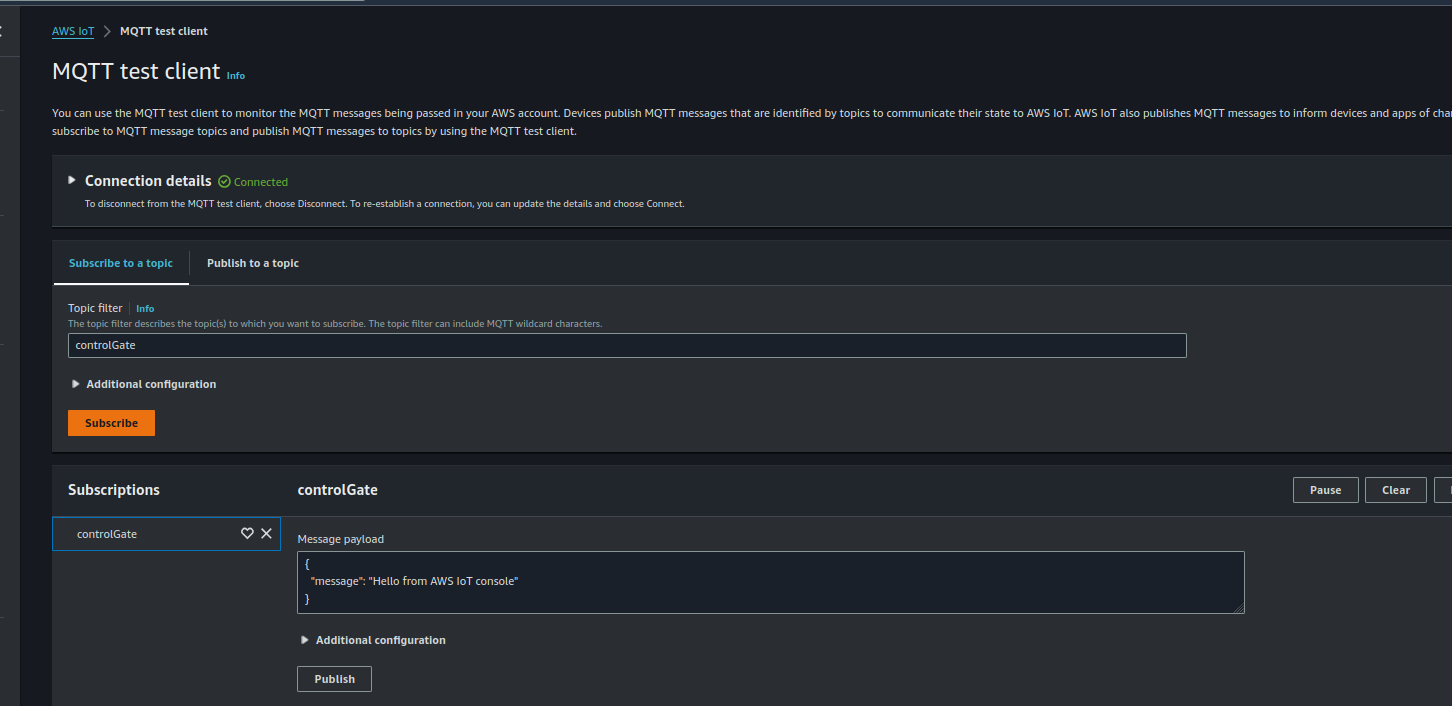
Task: Open Info link beside MQTT test client title
Action: click(236, 75)
